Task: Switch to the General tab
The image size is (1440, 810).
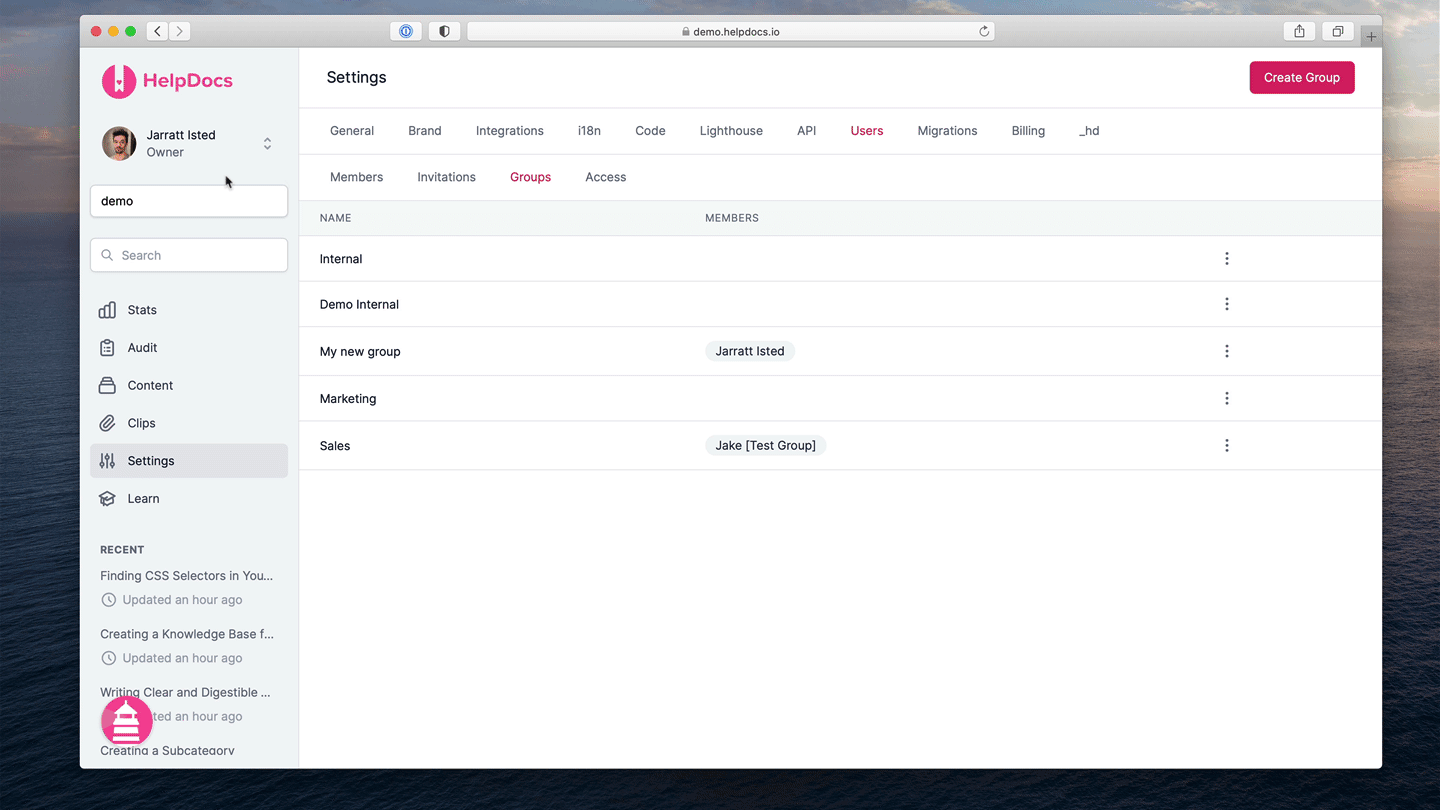Action: pos(352,131)
